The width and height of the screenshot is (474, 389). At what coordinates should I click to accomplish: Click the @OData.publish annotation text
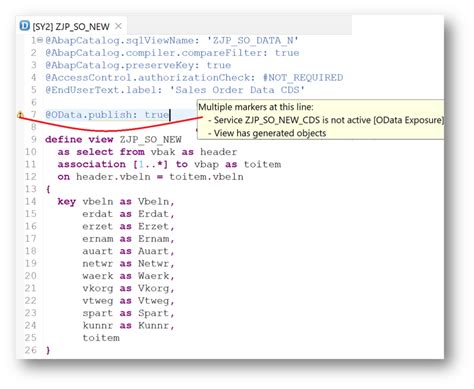point(89,115)
